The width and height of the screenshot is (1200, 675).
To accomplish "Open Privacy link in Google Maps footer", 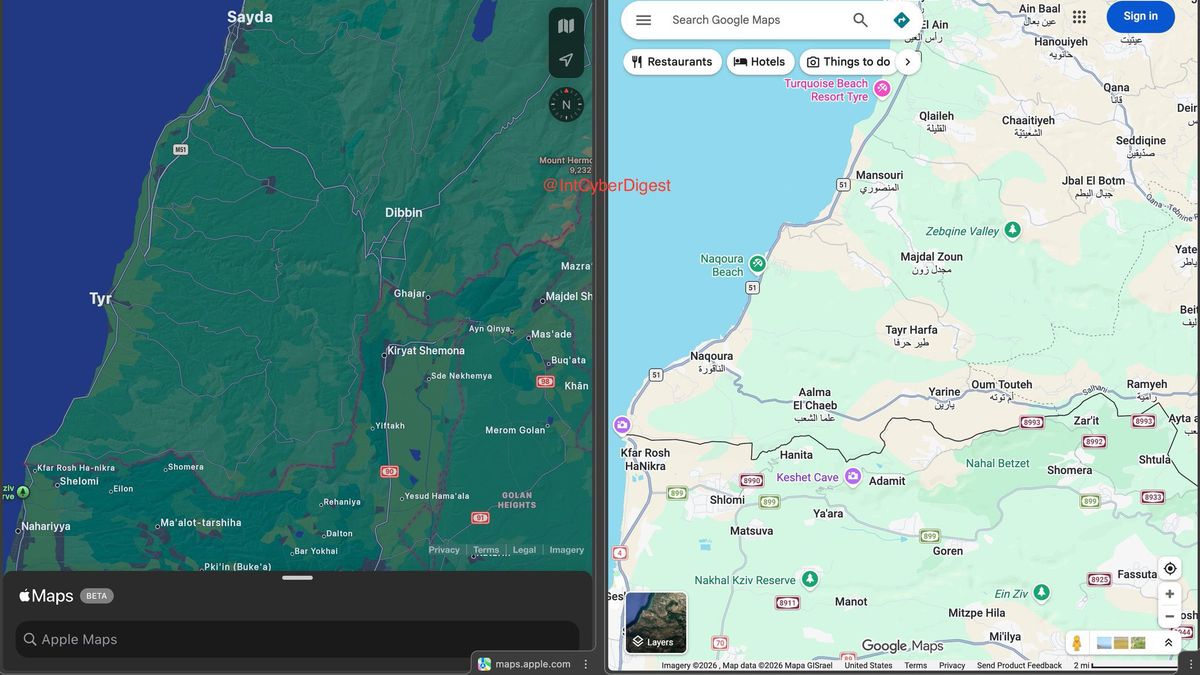I will click(x=952, y=665).
